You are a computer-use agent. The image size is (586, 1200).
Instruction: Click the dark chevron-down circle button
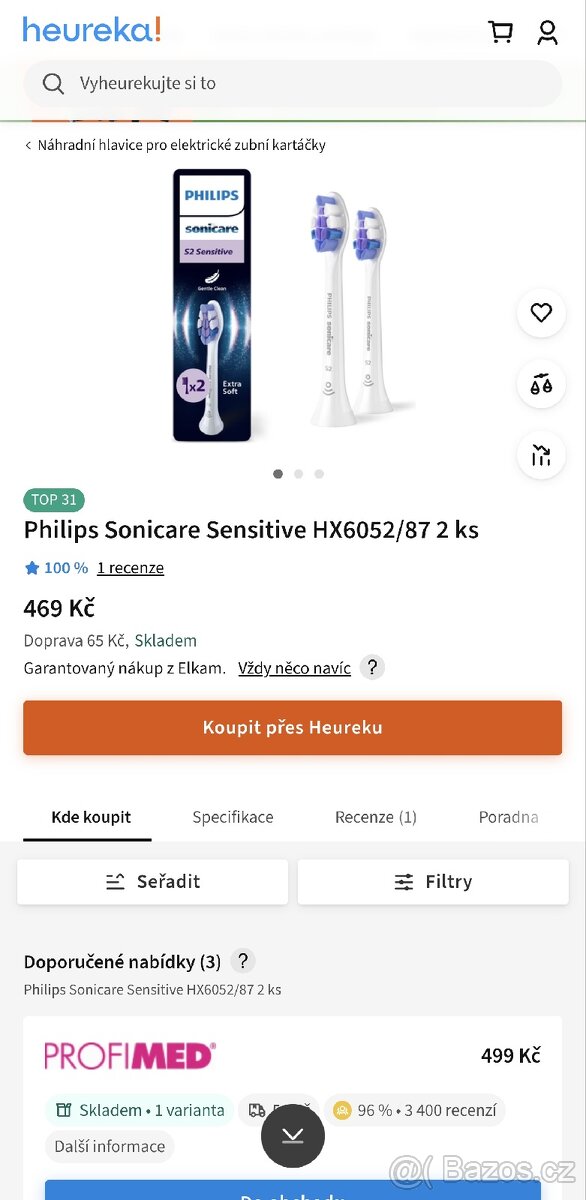292,1136
